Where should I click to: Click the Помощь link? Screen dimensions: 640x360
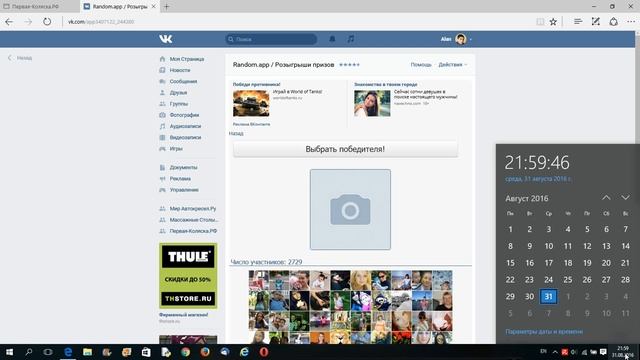(x=421, y=64)
